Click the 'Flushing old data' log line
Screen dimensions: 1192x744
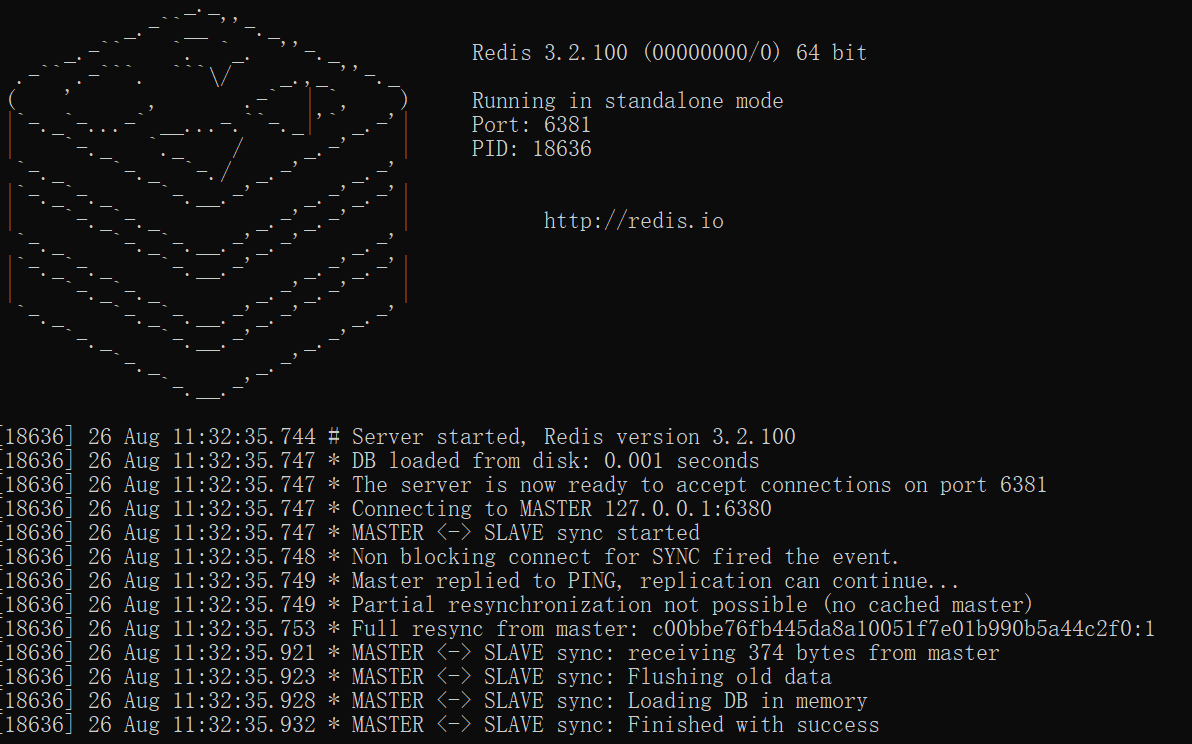tap(416, 676)
